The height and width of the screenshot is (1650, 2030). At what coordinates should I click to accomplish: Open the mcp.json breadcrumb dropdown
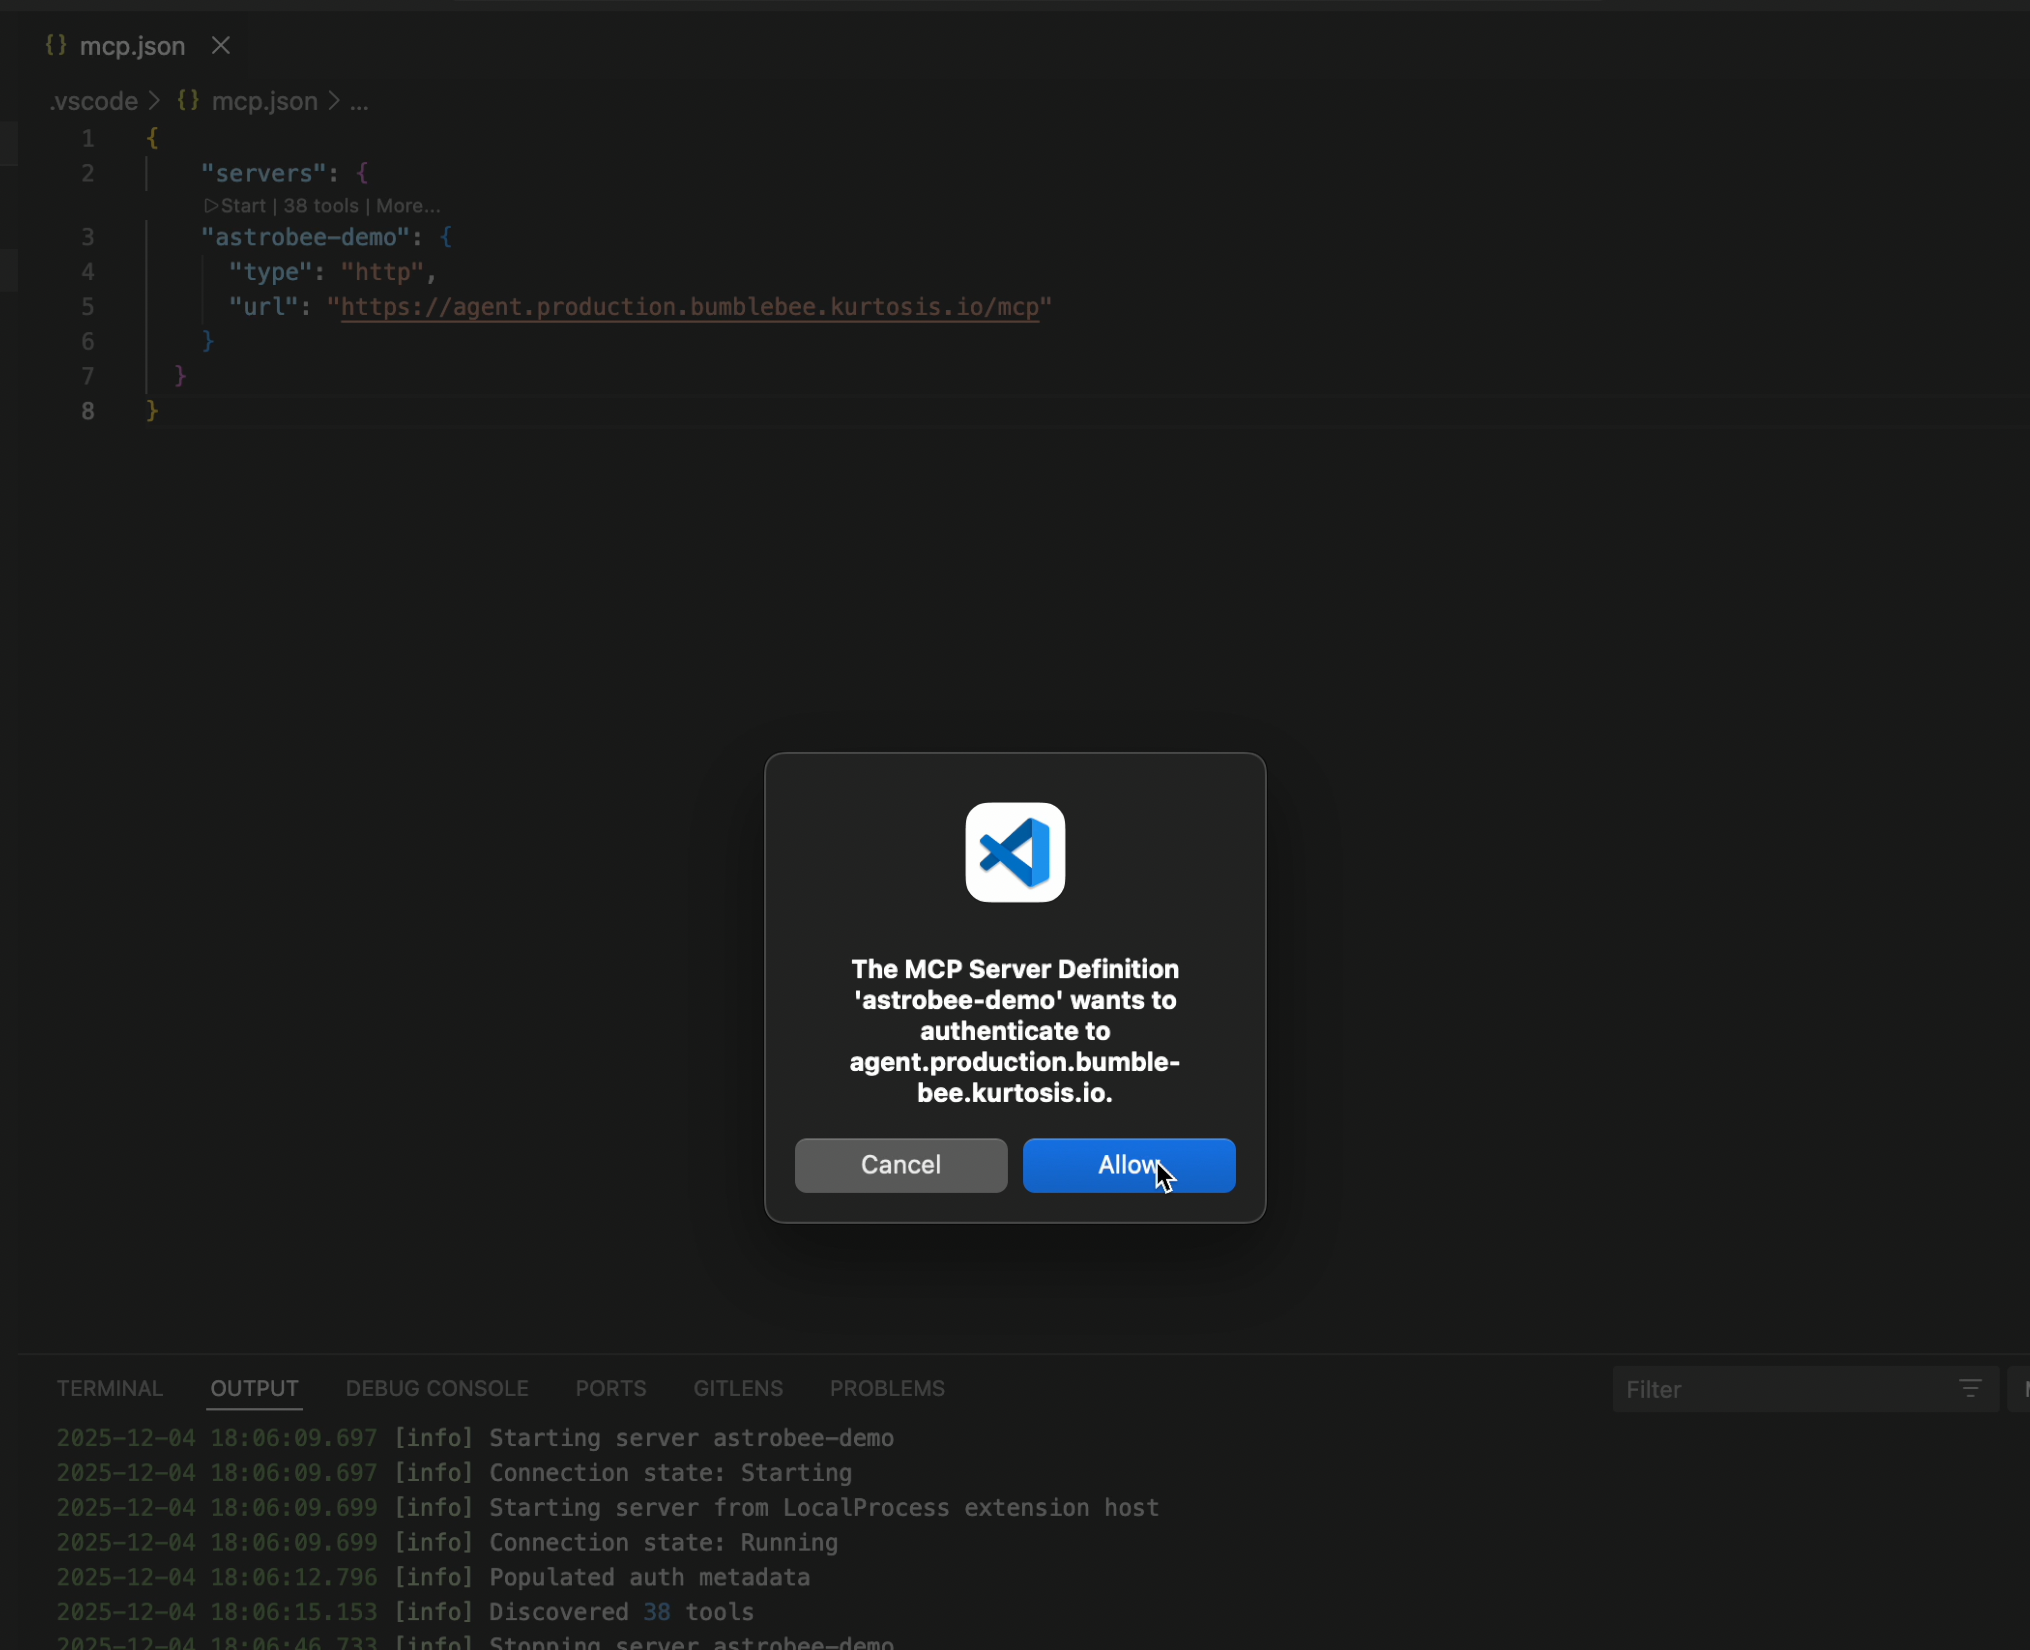tap(263, 101)
